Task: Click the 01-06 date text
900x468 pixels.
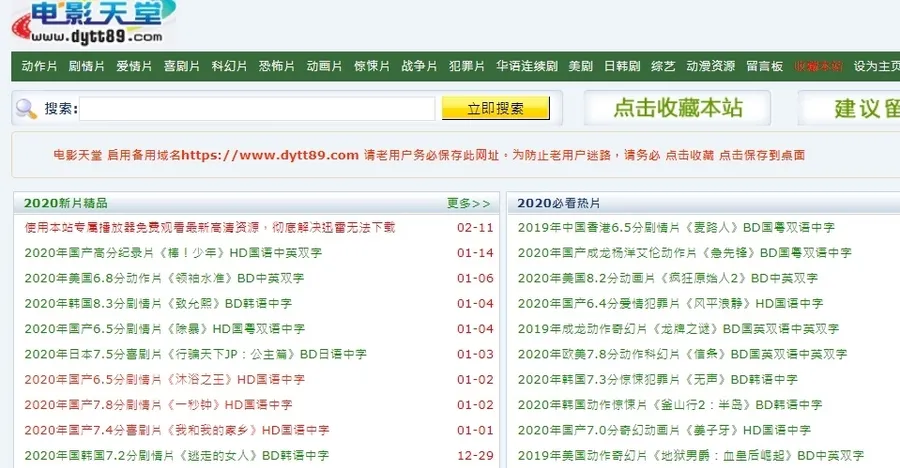Action: [x=475, y=278]
